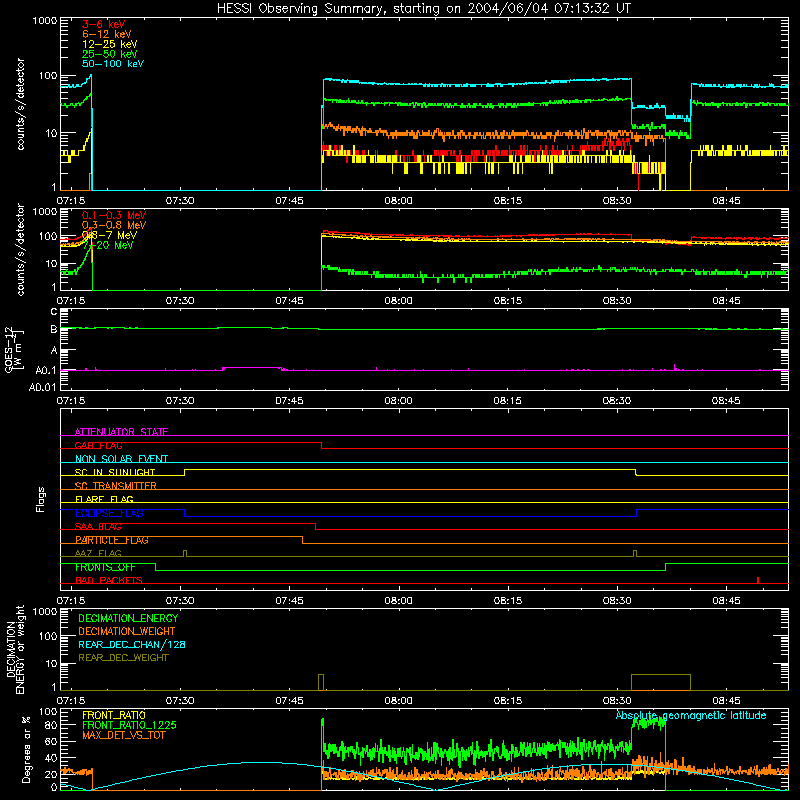The width and height of the screenshot is (800, 800).
Task: Click the rear decimation box near 08:35
Action: click(x=661, y=682)
